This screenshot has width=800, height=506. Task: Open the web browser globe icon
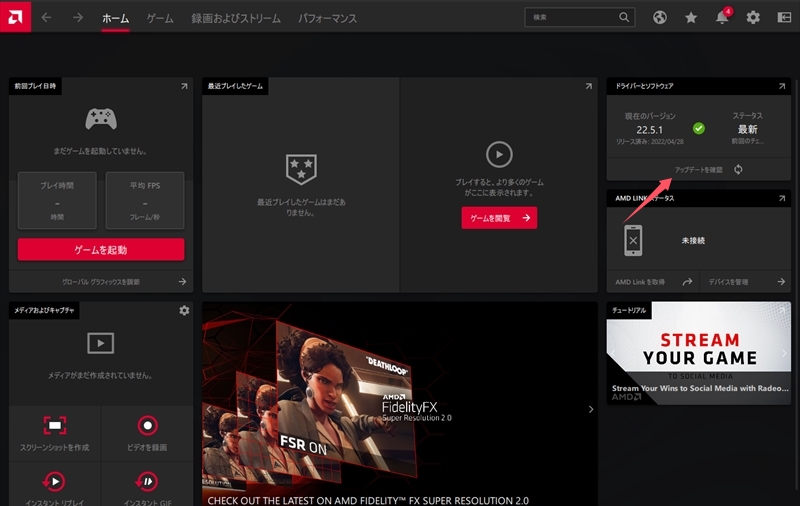tap(660, 18)
